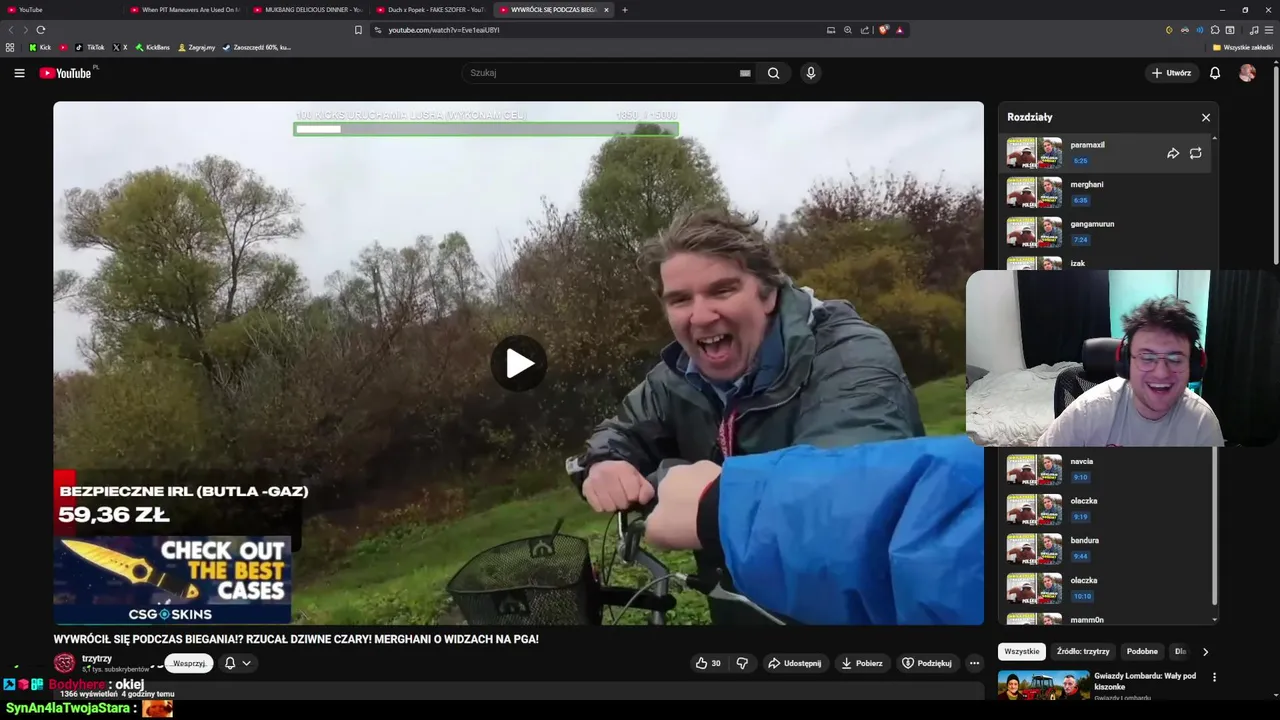Click the Pobierz download button
The width and height of the screenshot is (1280, 720).
pyautogui.click(x=861, y=663)
